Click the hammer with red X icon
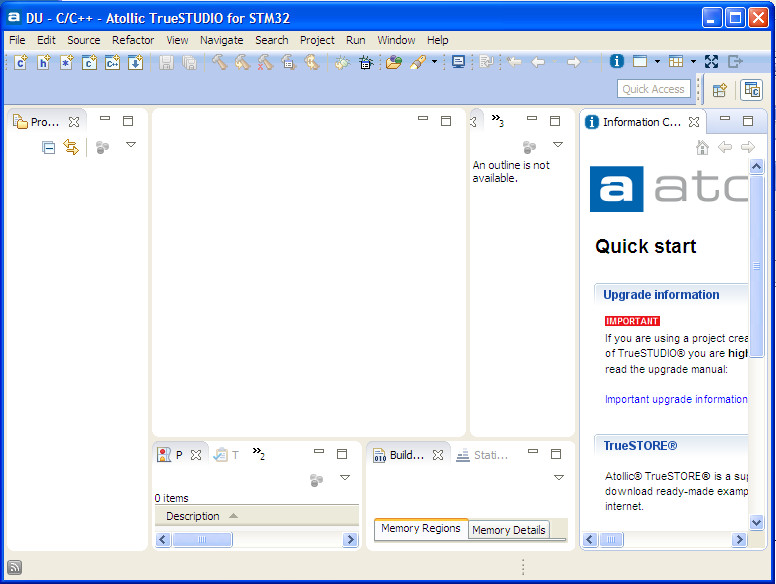 tap(265, 62)
